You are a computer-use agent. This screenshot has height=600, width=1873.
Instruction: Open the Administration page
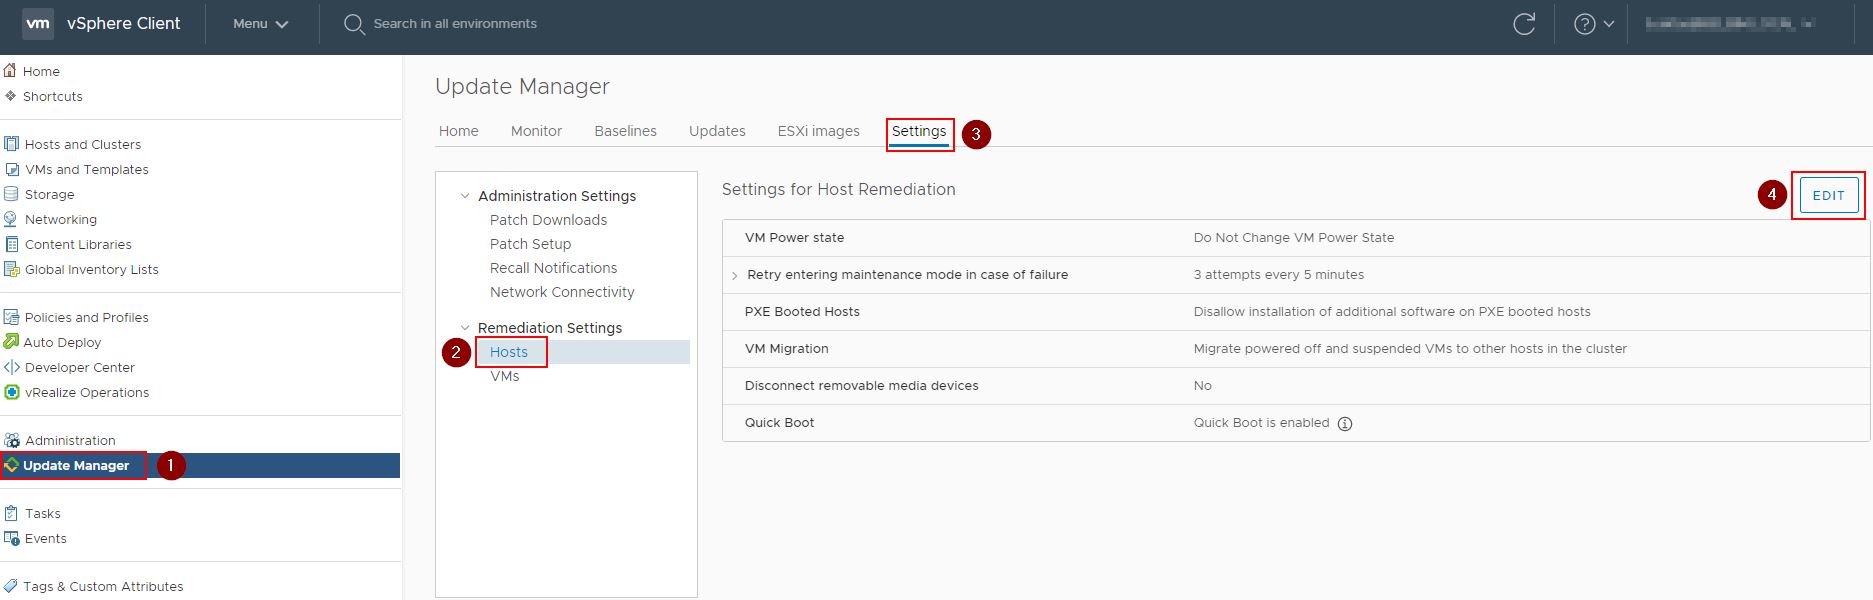tap(70, 440)
